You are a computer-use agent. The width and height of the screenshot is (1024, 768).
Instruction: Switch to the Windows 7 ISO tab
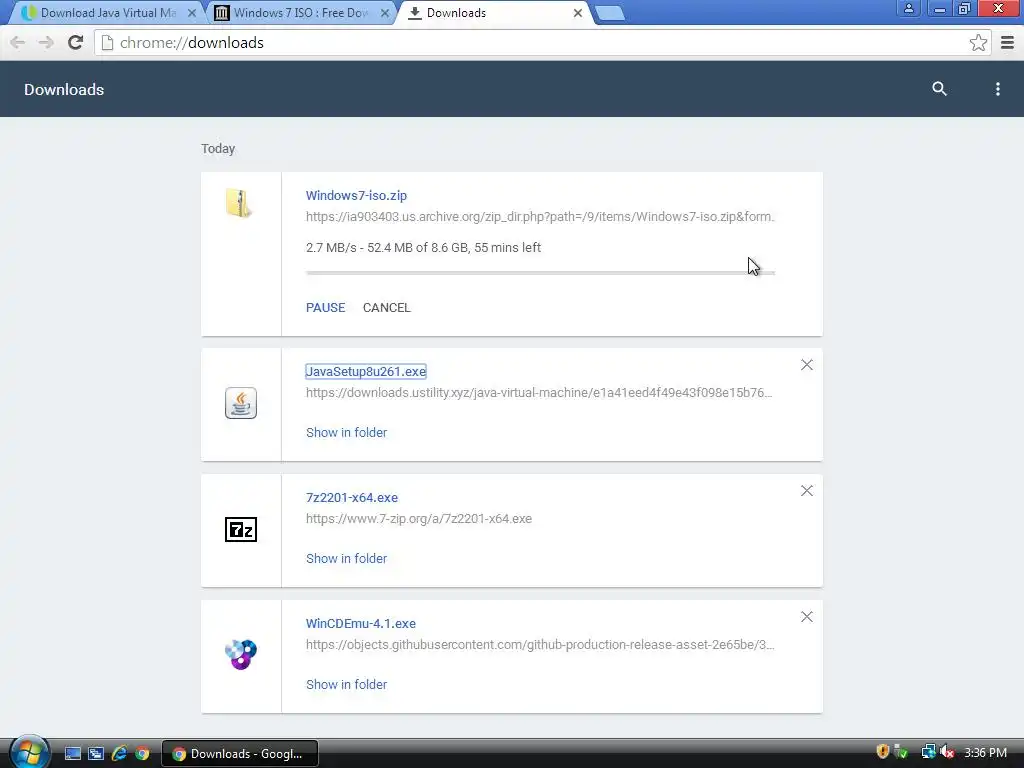coord(302,13)
